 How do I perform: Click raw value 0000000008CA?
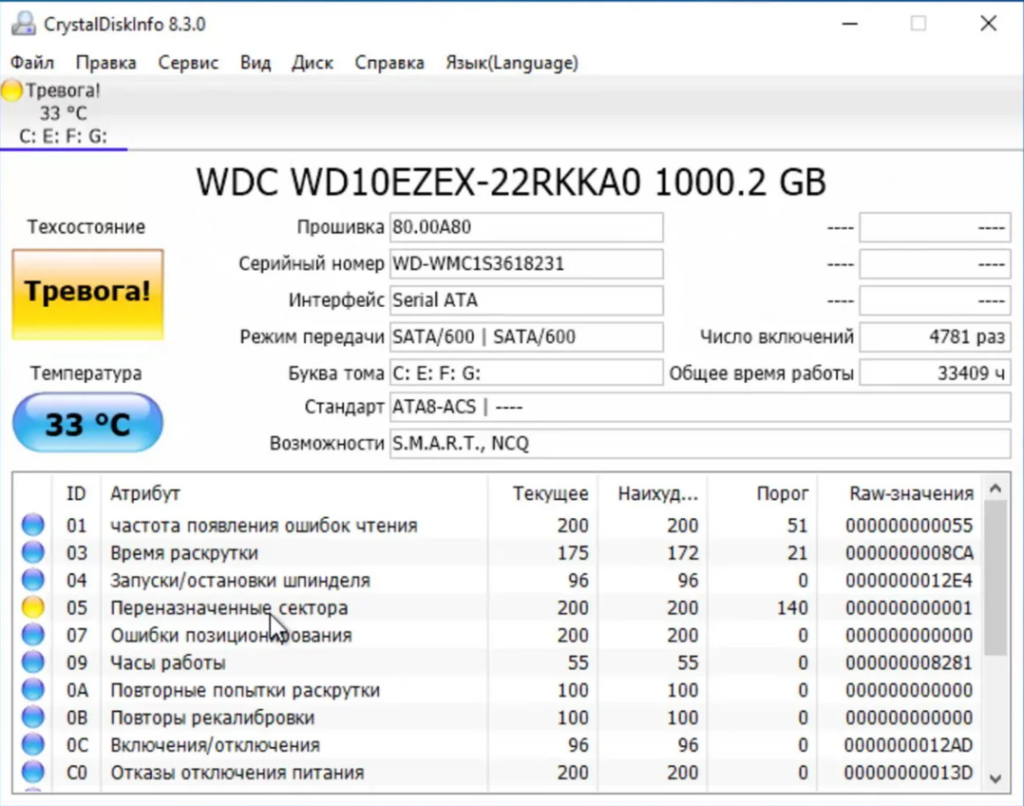tap(909, 553)
